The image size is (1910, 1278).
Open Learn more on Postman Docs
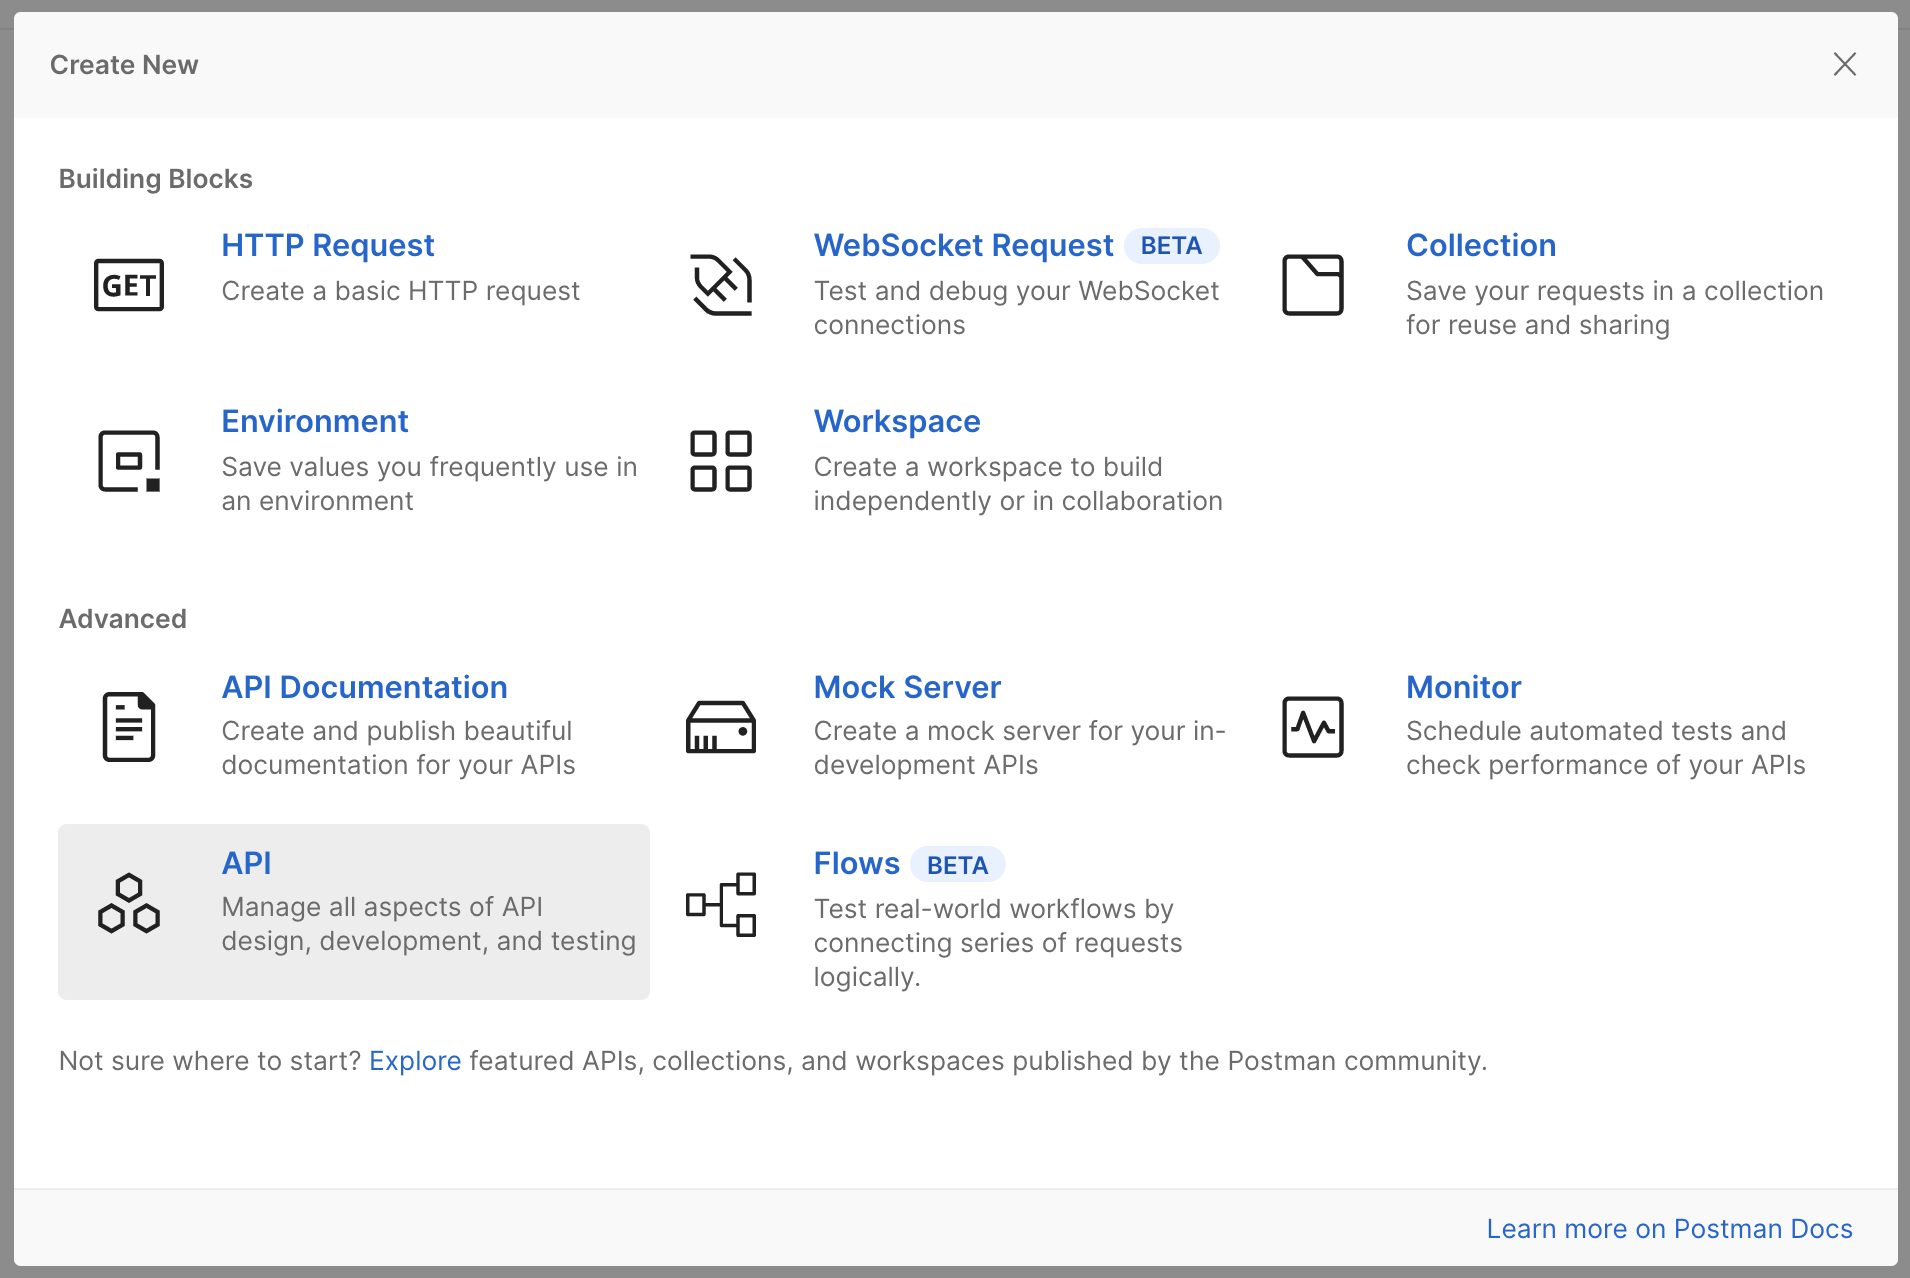tap(1669, 1229)
